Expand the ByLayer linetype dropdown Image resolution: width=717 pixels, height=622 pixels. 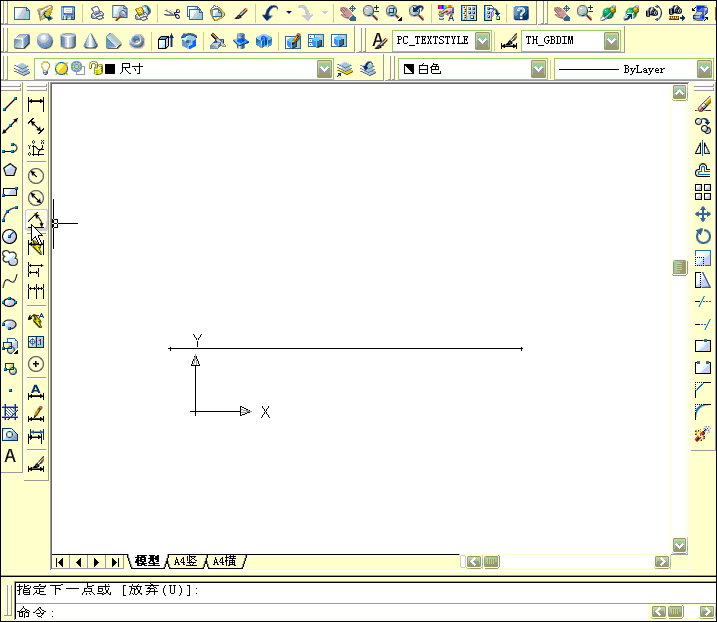tap(704, 69)
